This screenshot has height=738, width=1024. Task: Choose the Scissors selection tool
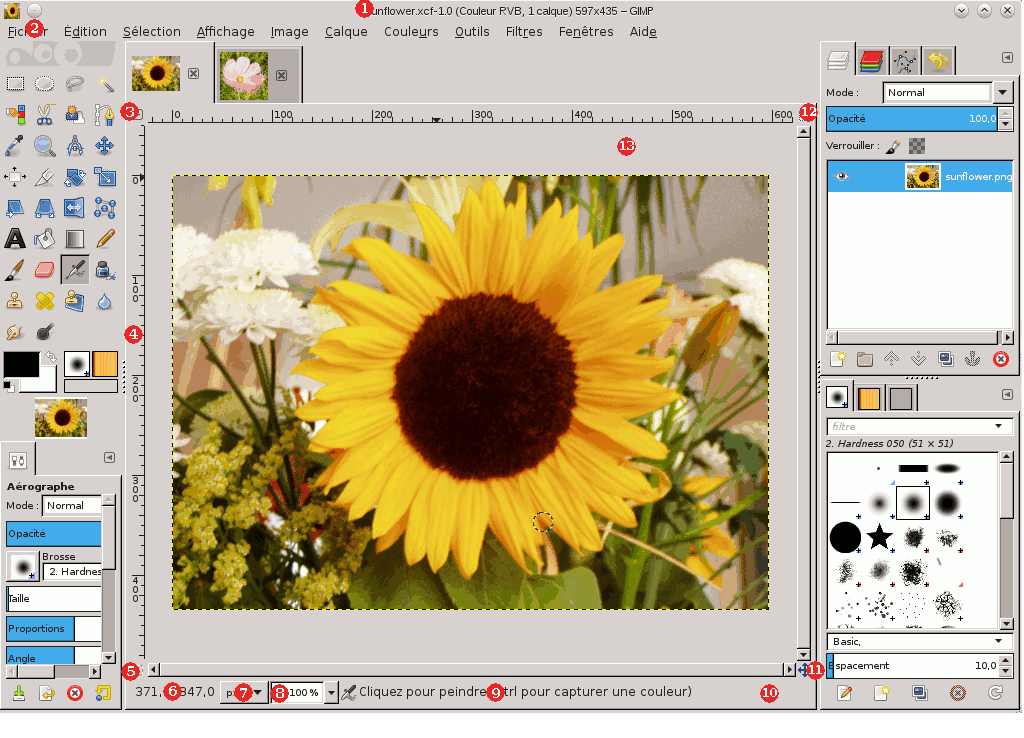[45, 115]
